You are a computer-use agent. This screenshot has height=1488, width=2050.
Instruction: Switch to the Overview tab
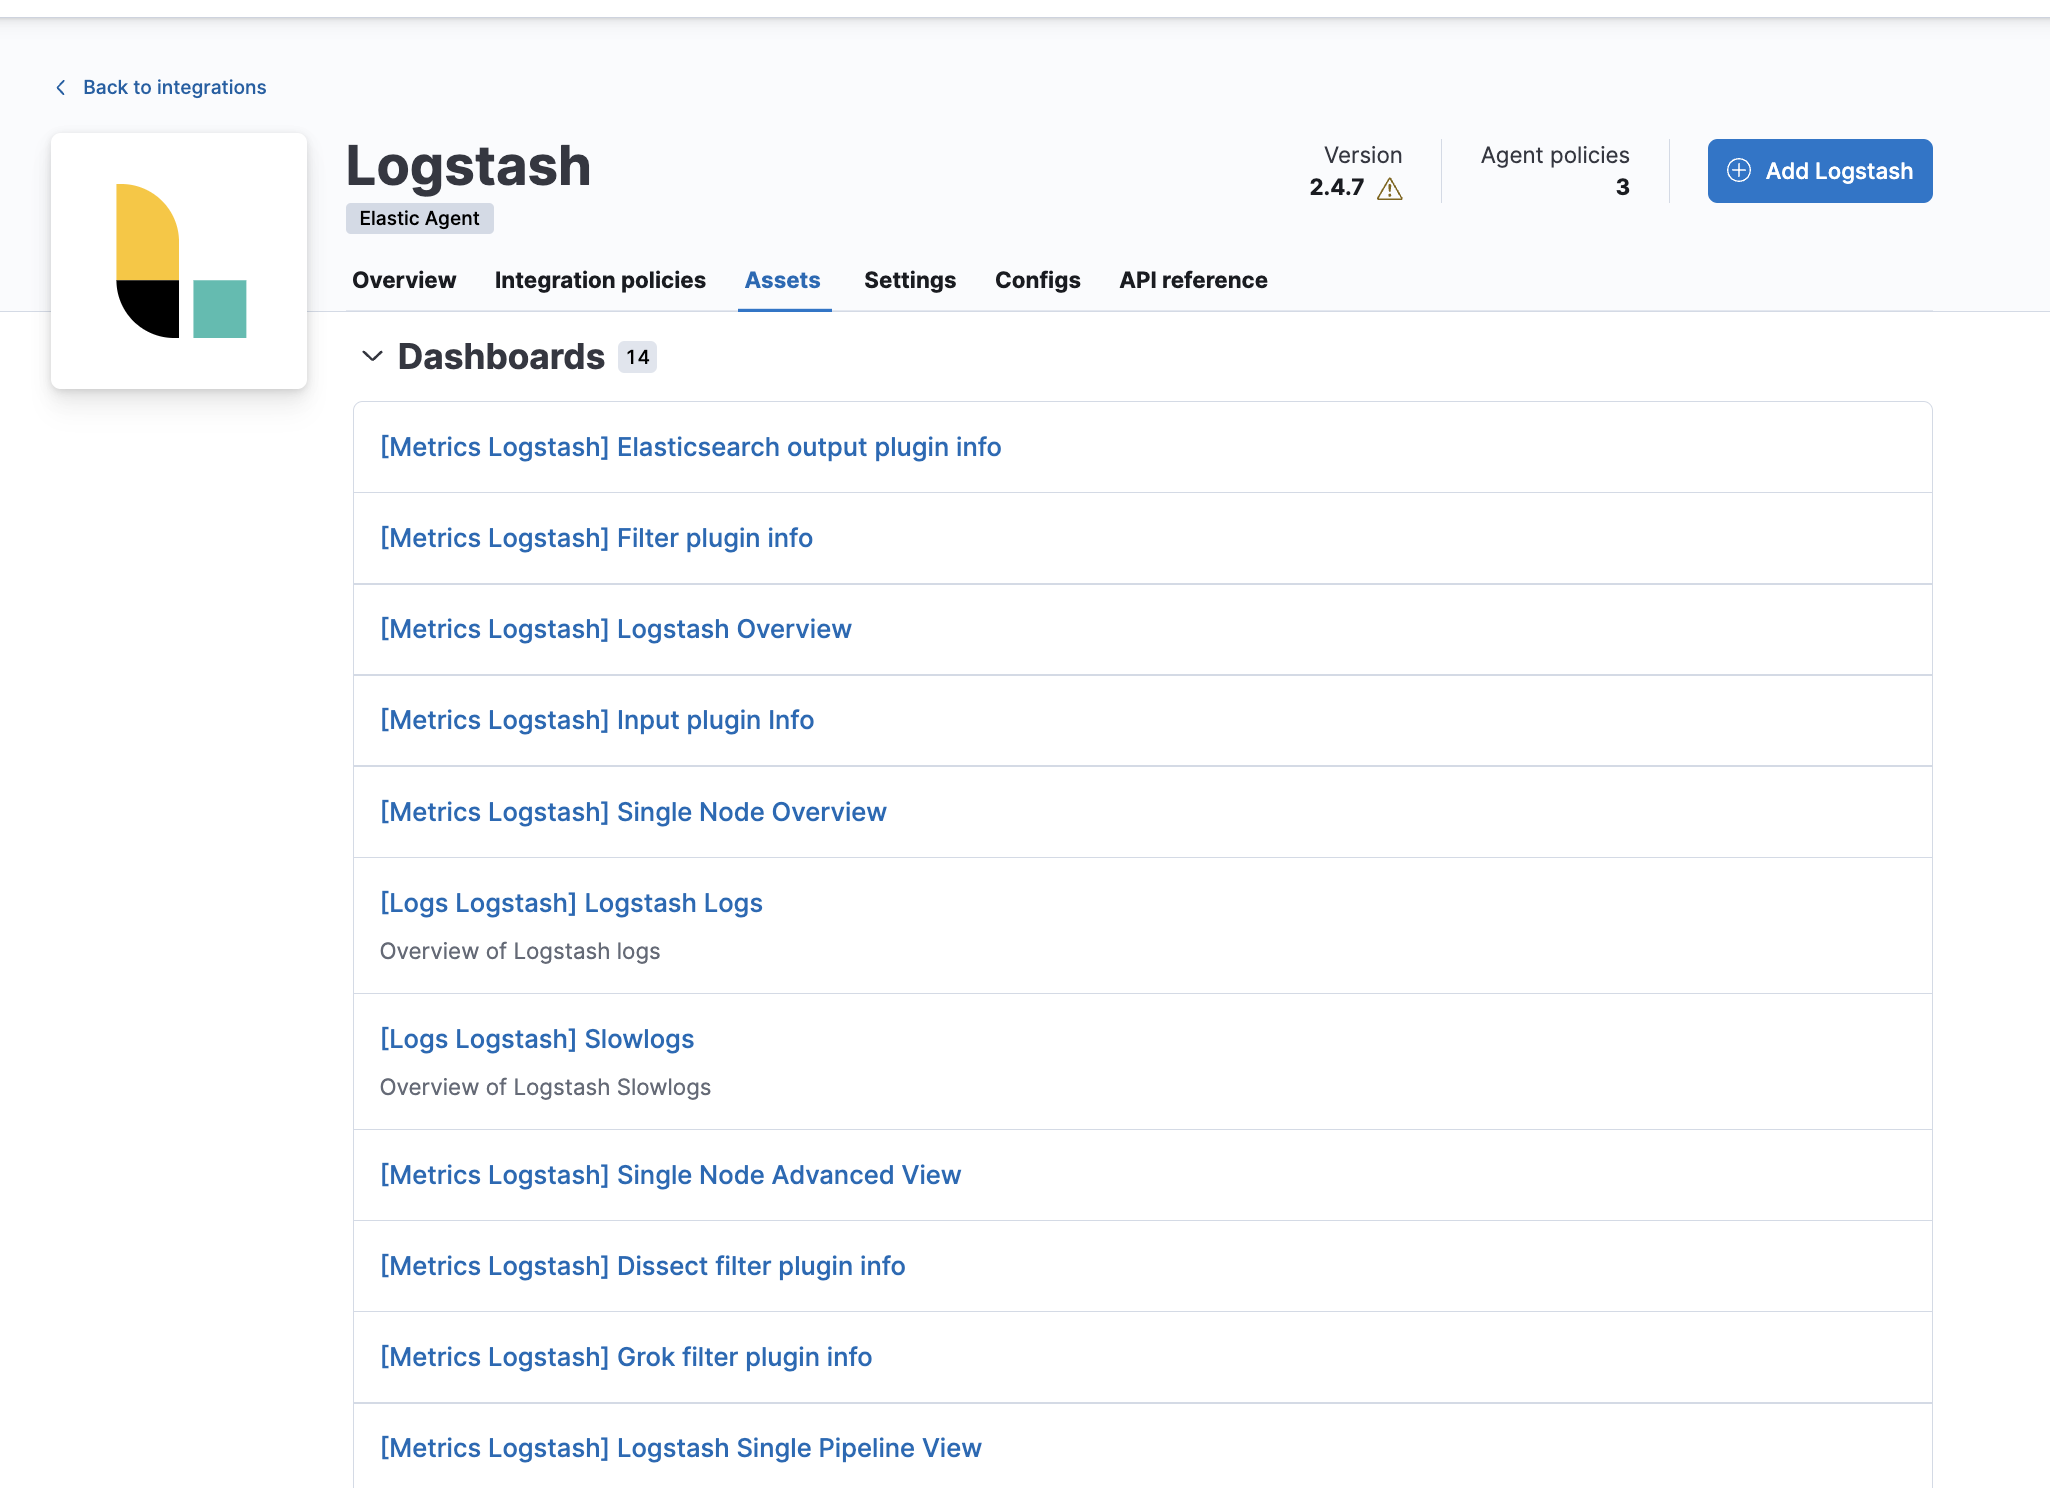click(x=404, y=280)
